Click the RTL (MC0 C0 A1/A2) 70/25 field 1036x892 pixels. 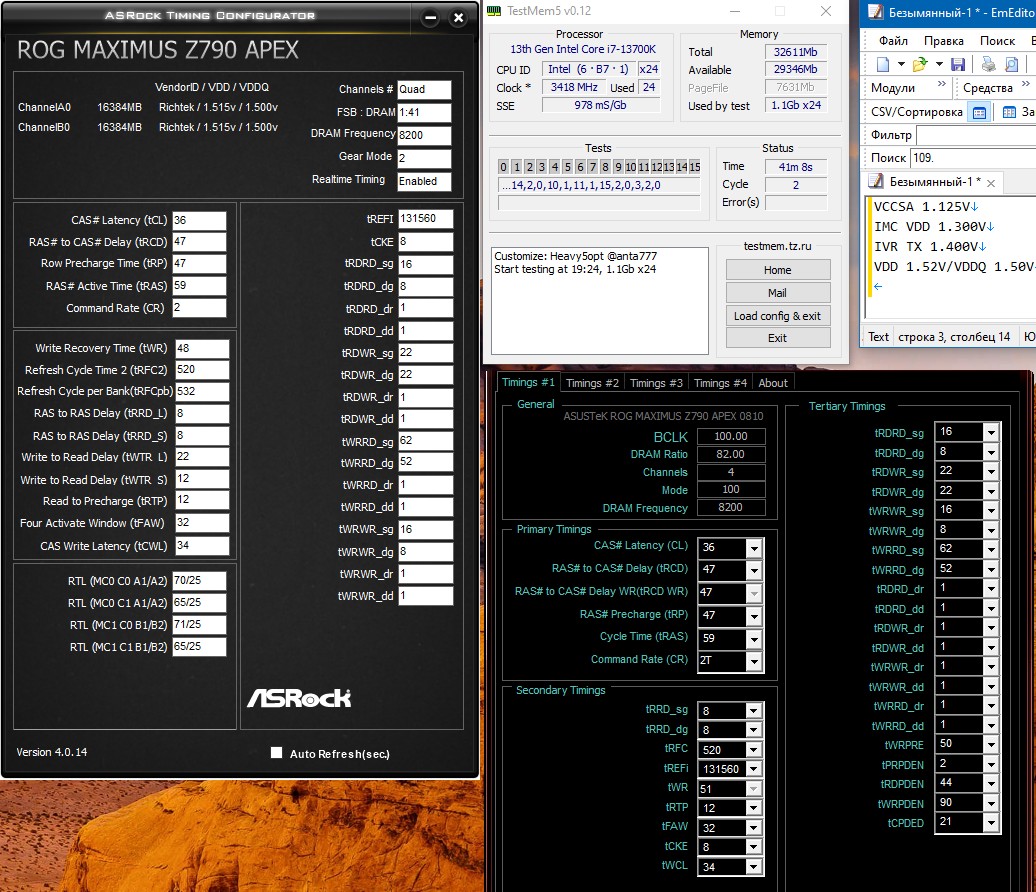pyautogui.click(x=199, y=581)
